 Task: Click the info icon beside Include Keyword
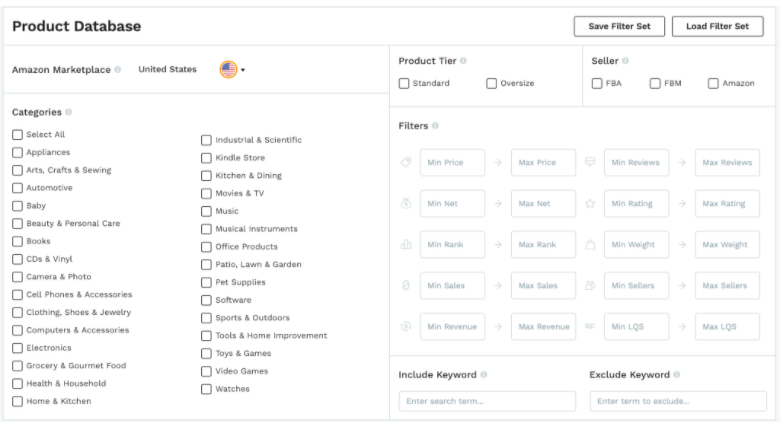[484, 374]
